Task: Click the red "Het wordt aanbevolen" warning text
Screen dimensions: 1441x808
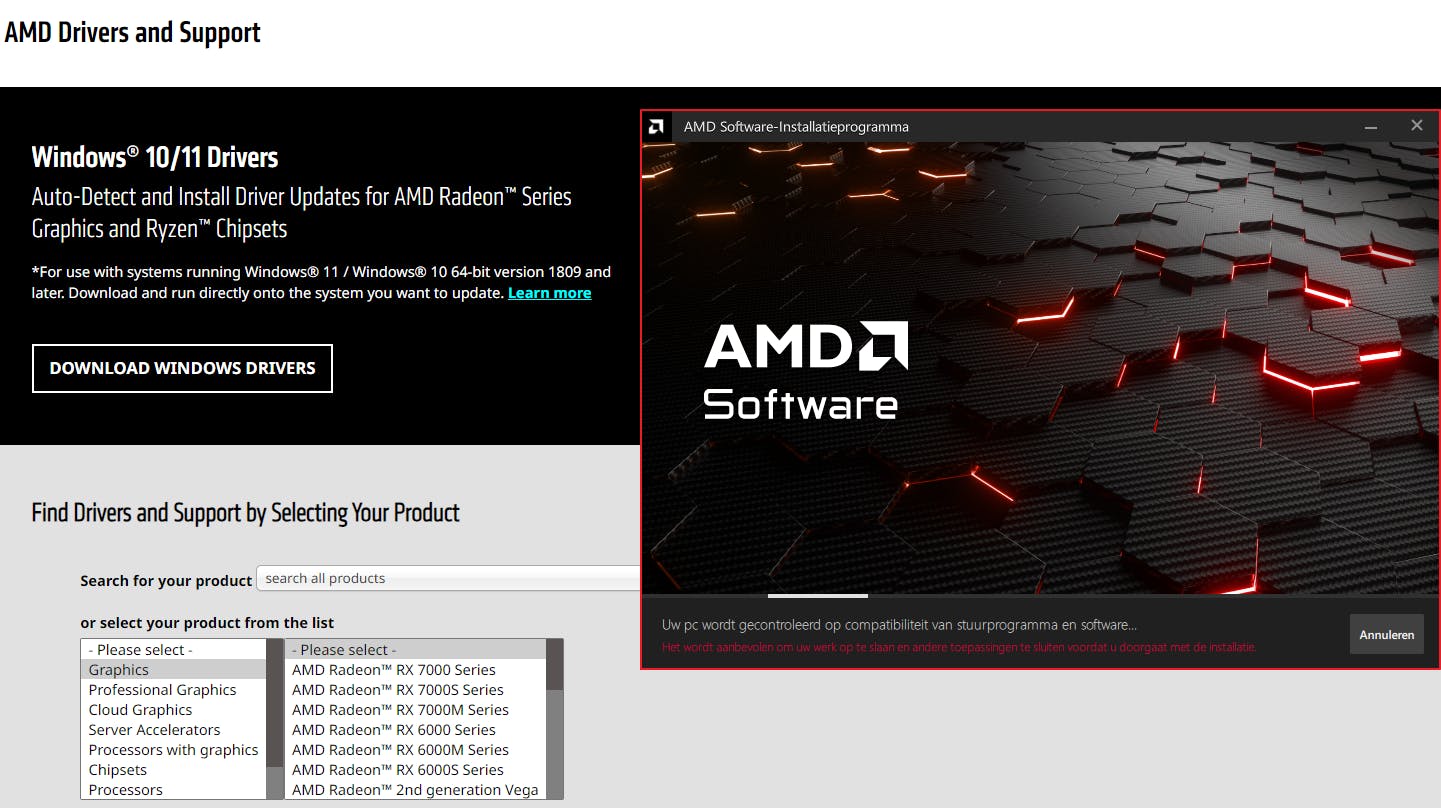Action: pyautogui.click(x=959, y=647)
